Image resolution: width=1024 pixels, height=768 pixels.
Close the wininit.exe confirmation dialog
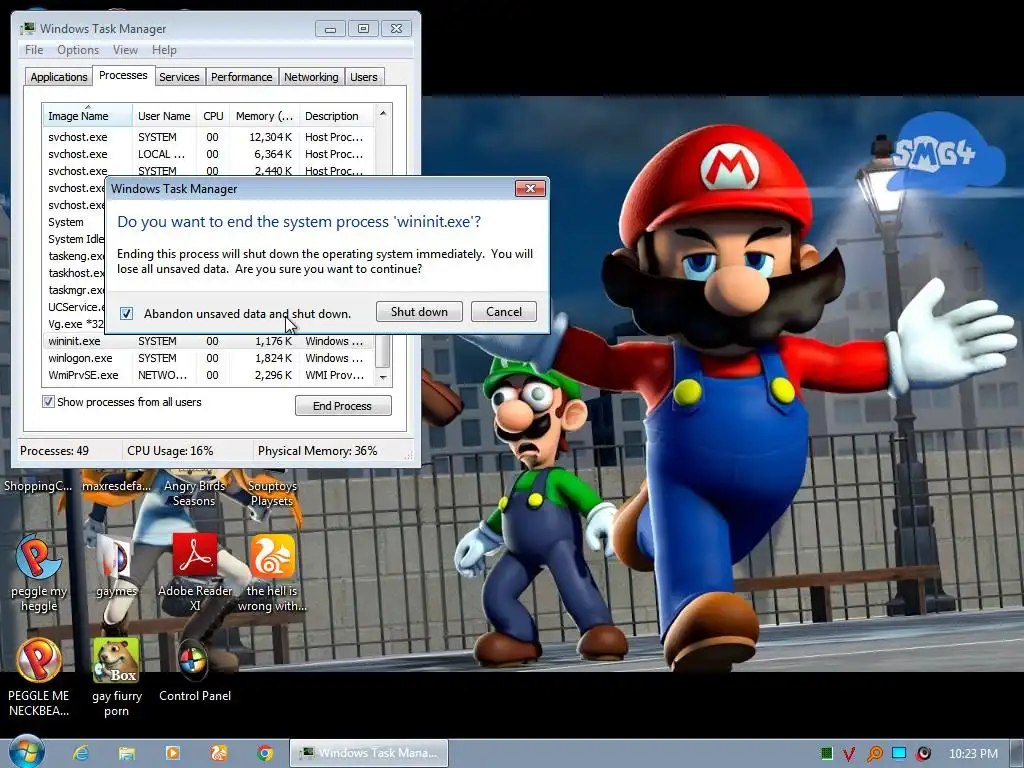(x=530, y=189)
